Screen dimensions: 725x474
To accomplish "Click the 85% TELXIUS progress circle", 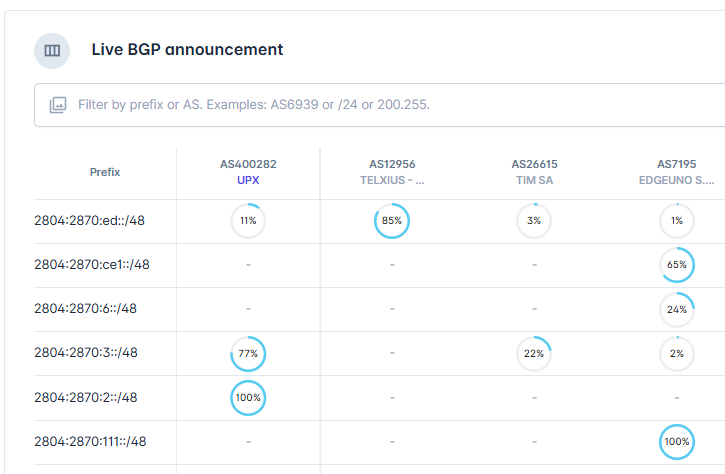I will (x=392, y=221).
